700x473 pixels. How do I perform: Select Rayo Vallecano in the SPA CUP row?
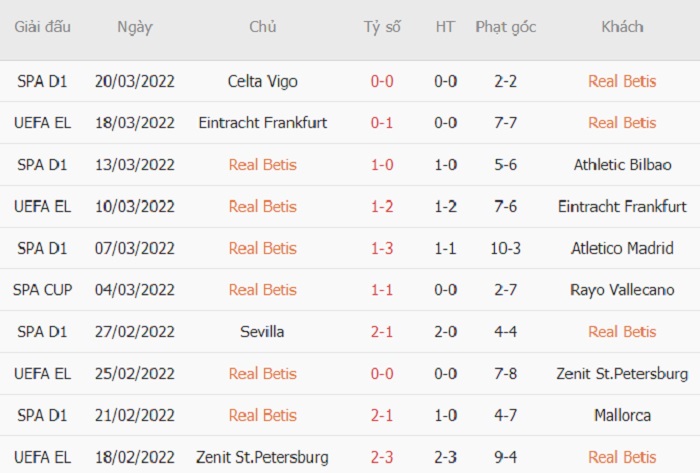[x=622, y=290]
